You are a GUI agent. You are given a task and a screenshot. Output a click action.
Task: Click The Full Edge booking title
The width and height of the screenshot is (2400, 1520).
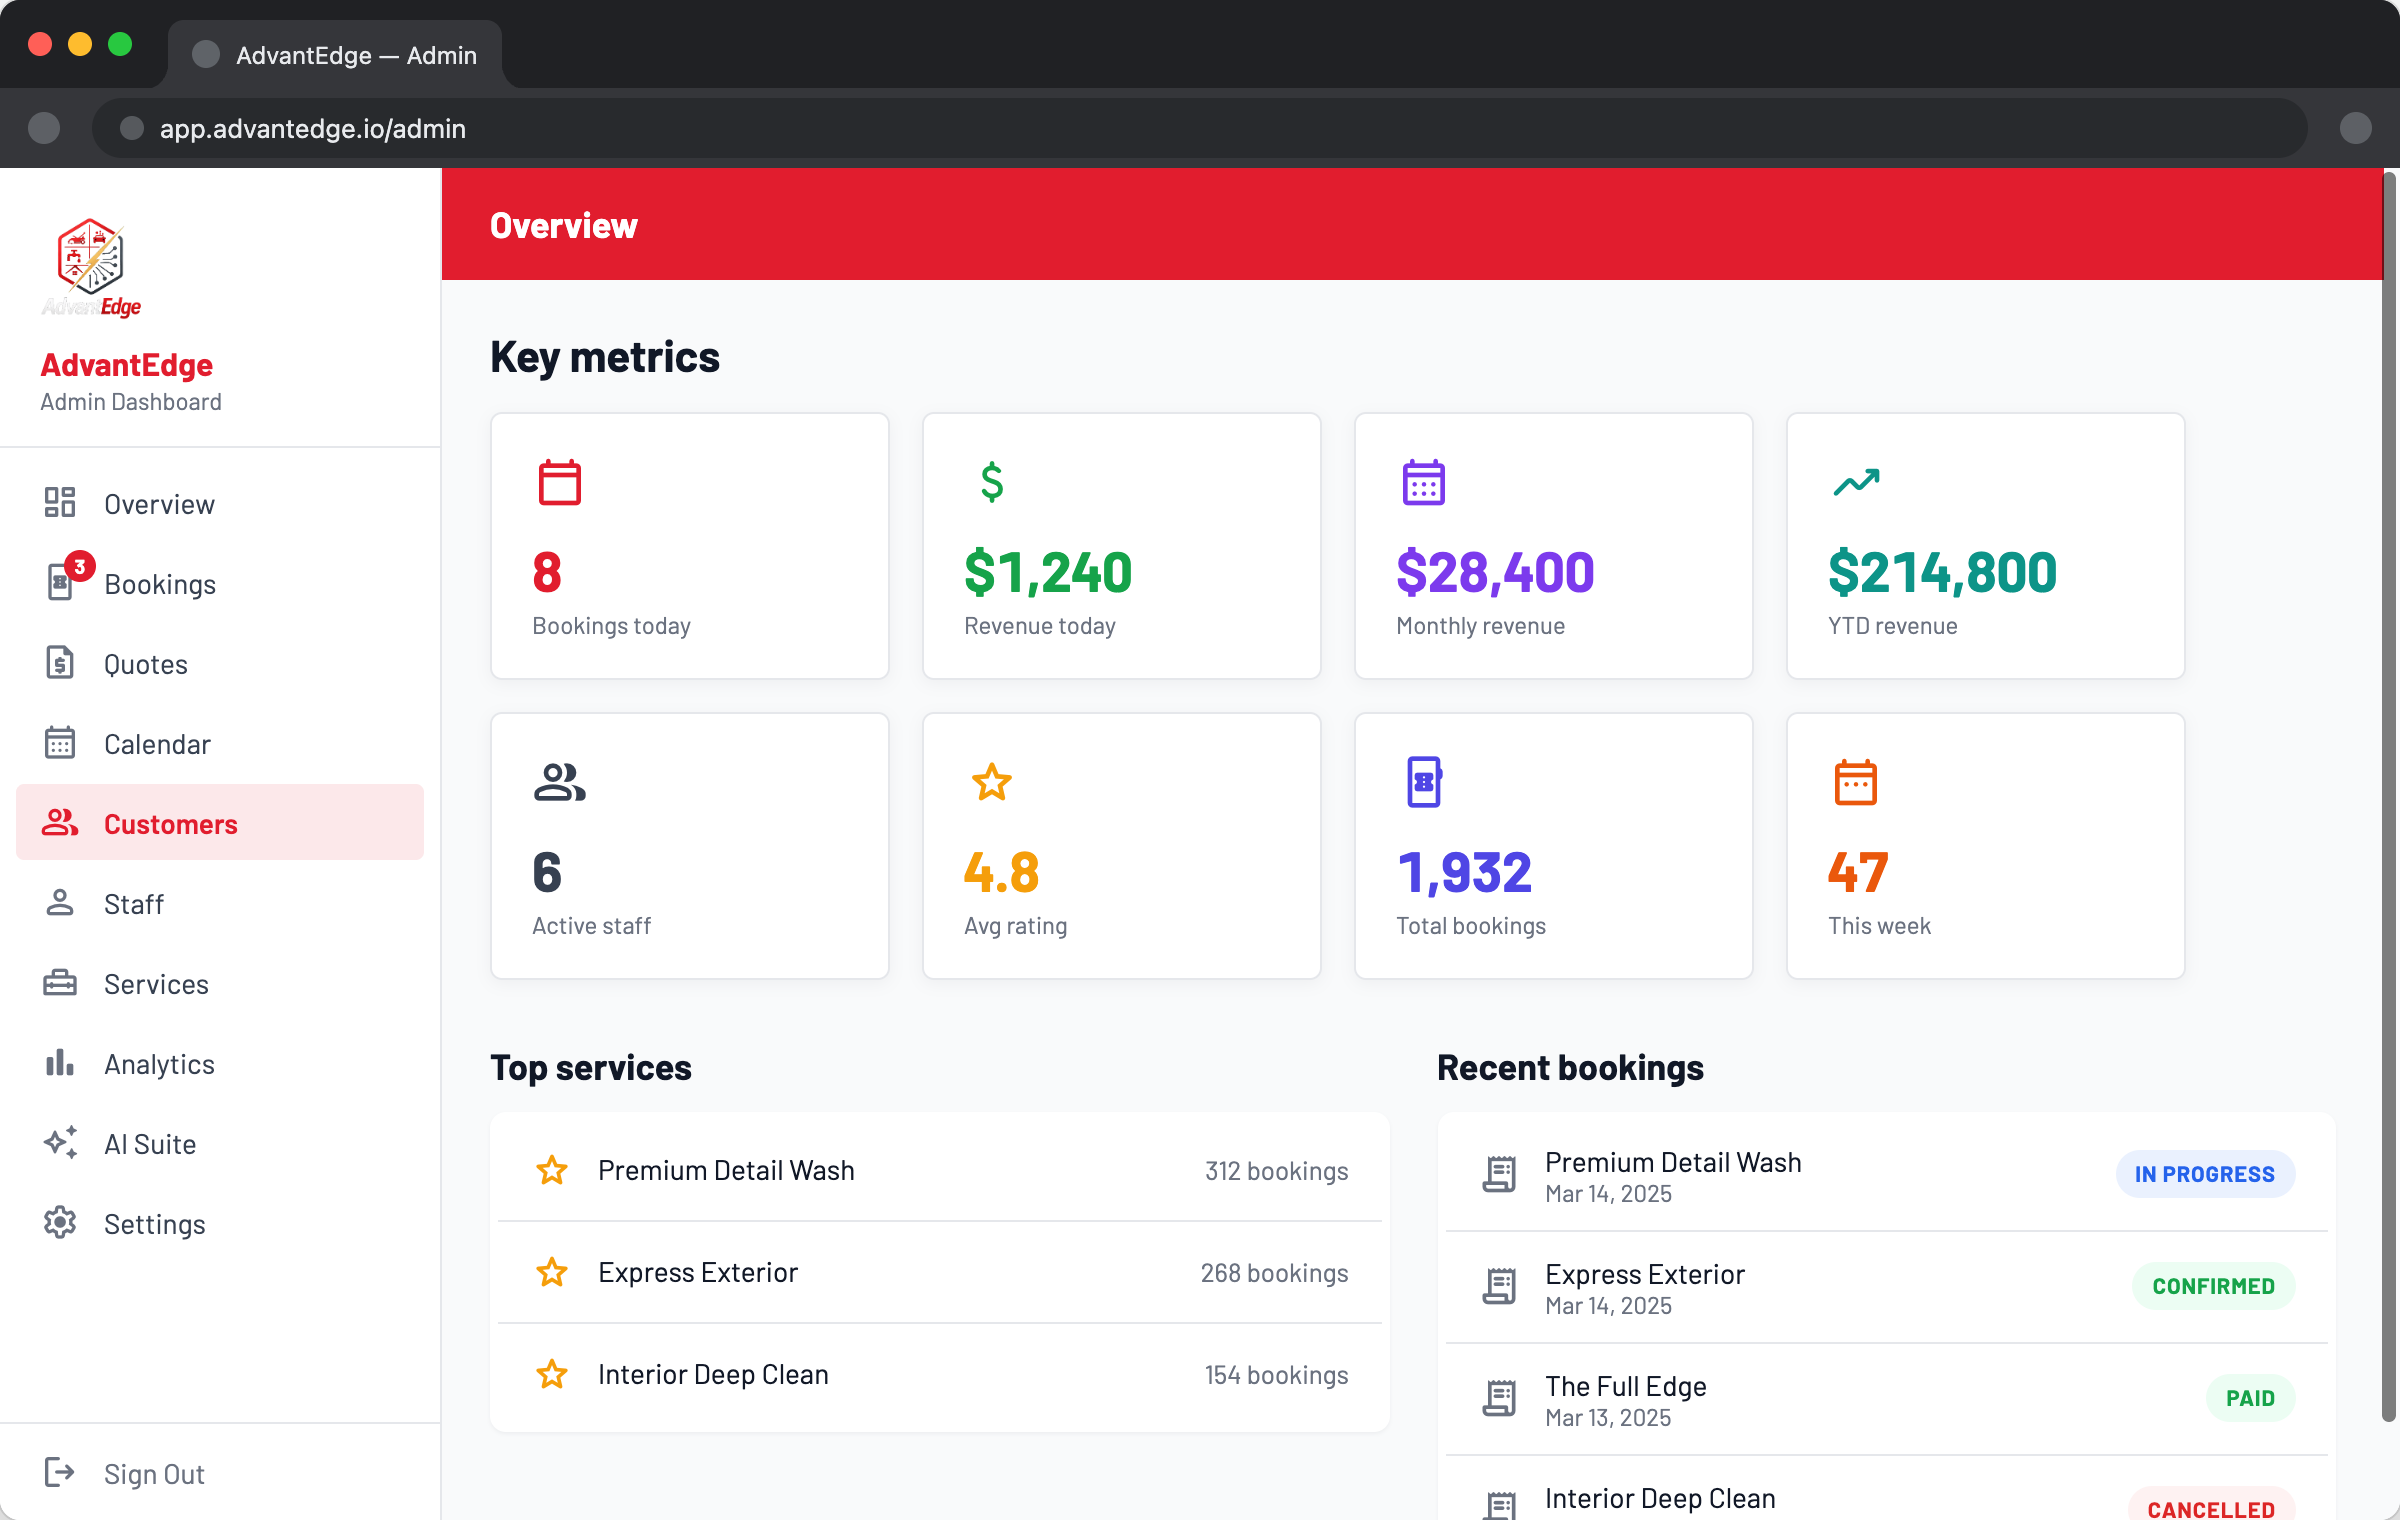(x=1626, y=1386)
